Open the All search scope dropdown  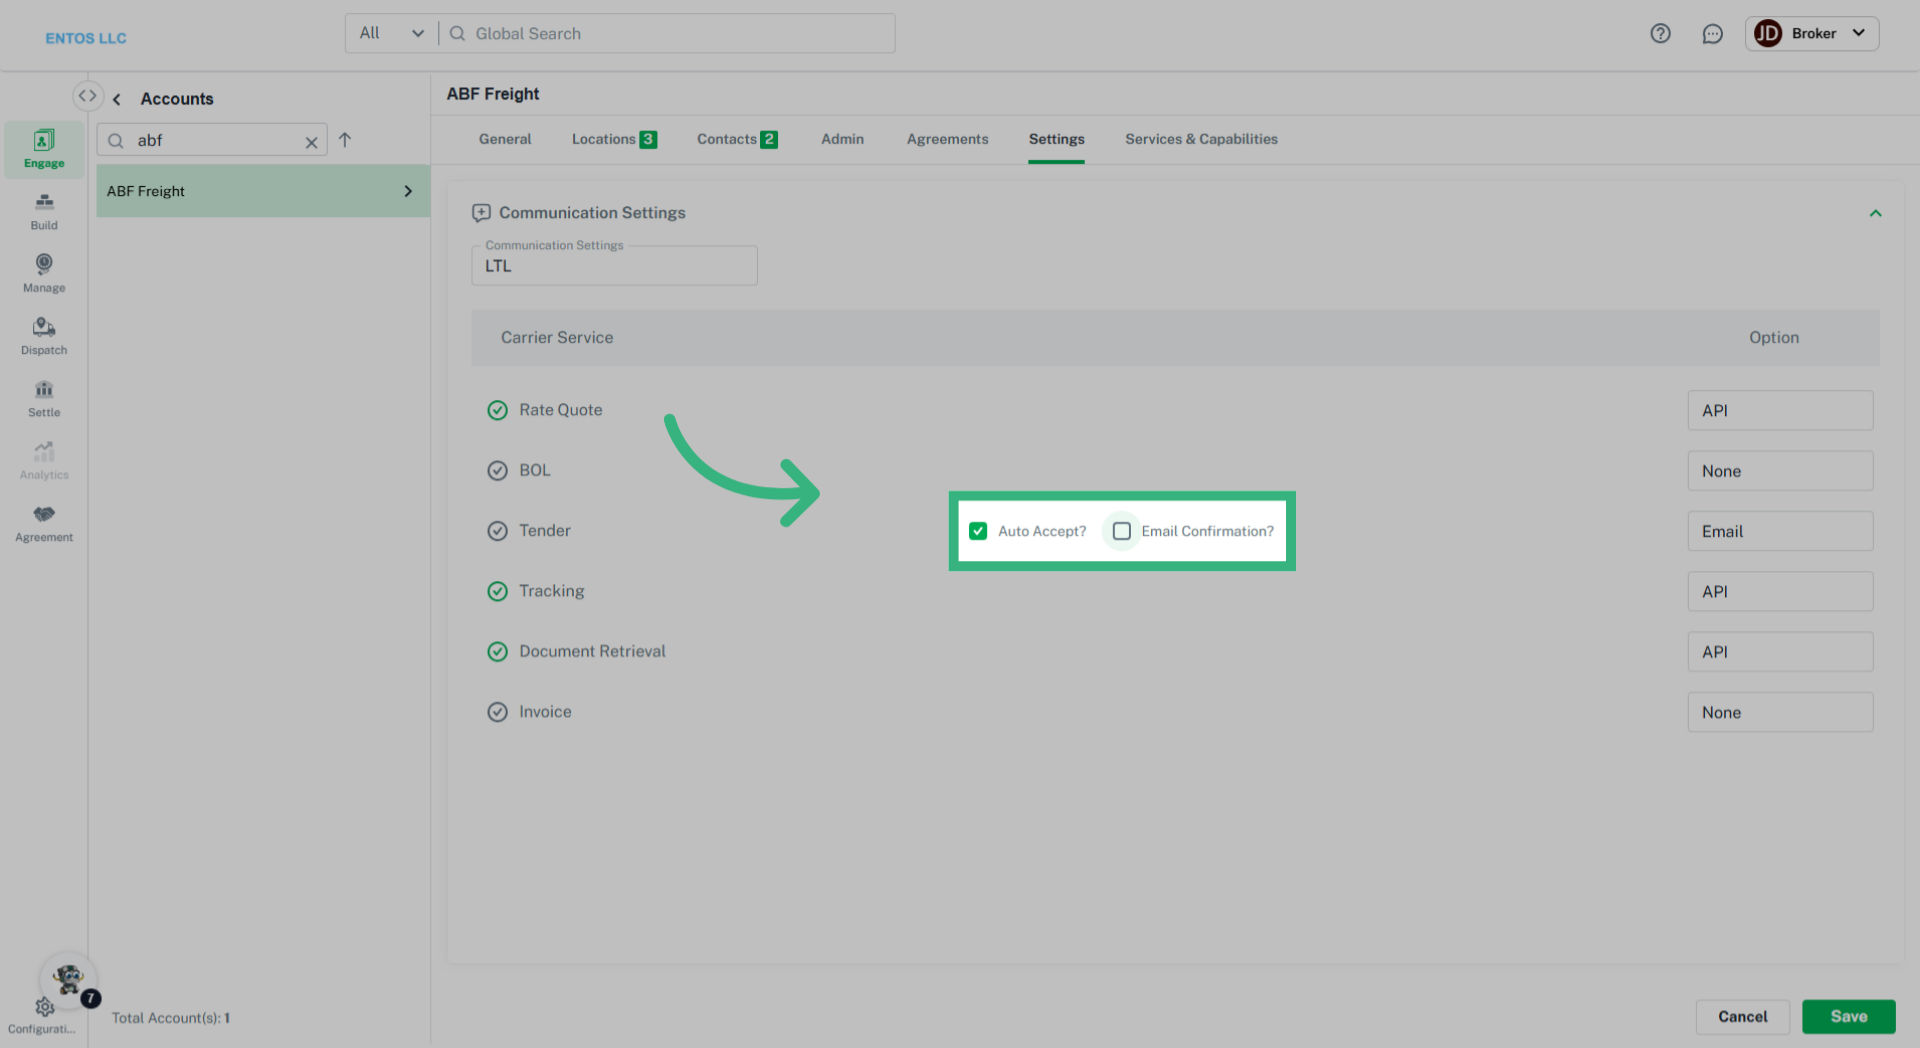(x=390, y=33)
